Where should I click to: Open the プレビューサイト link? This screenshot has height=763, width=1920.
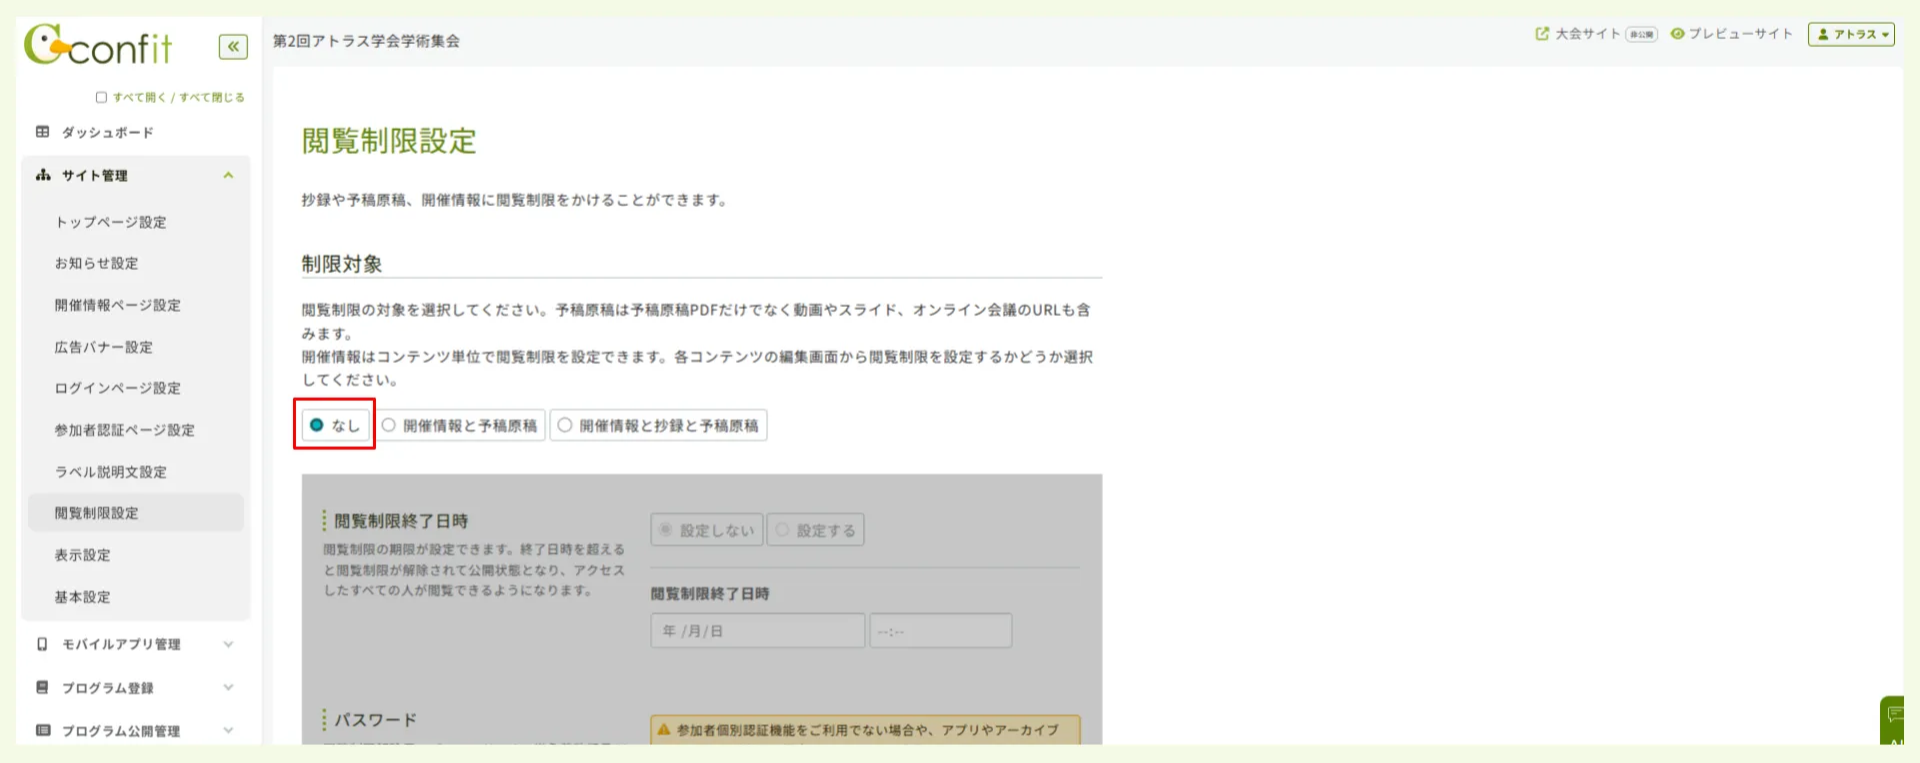[1740, 34]
